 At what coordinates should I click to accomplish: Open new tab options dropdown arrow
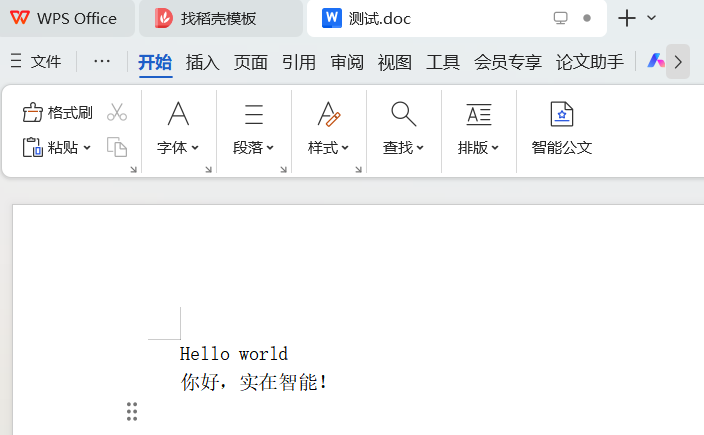652,18
